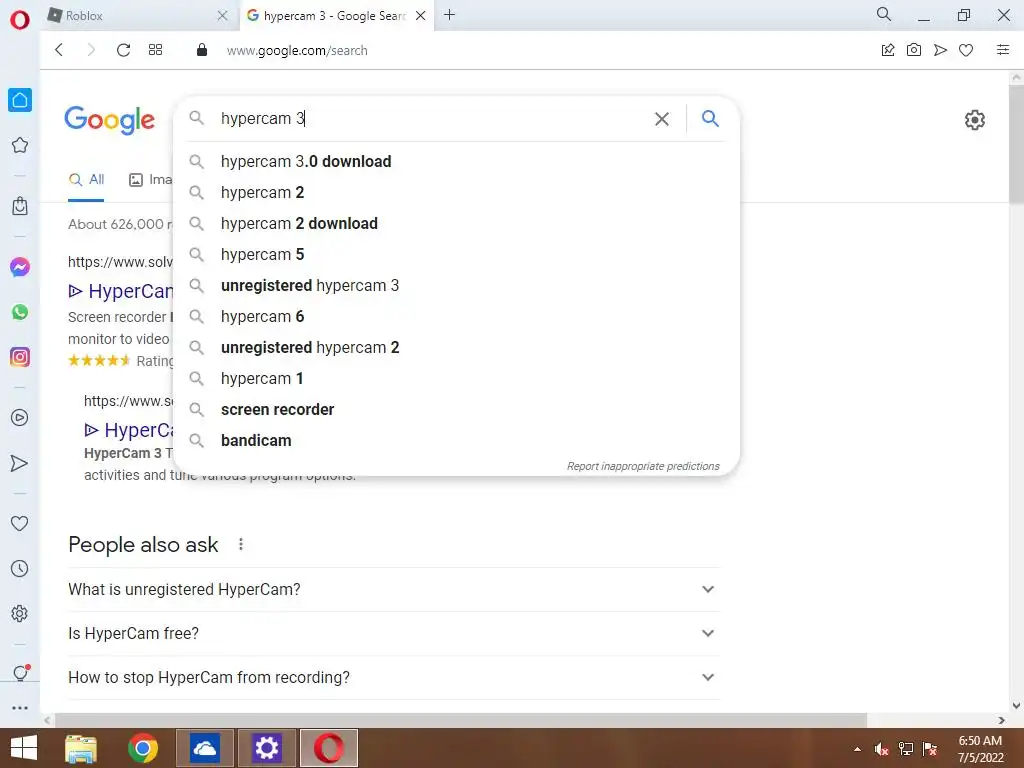Open the lightbulb tips sidebar icon

(20, 673)
